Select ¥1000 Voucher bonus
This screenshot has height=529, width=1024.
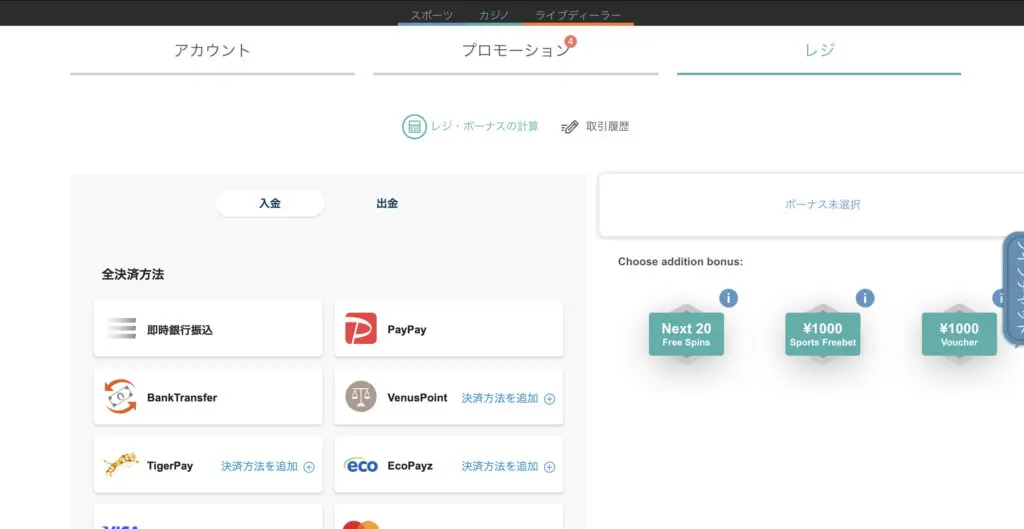pos(959,334)
